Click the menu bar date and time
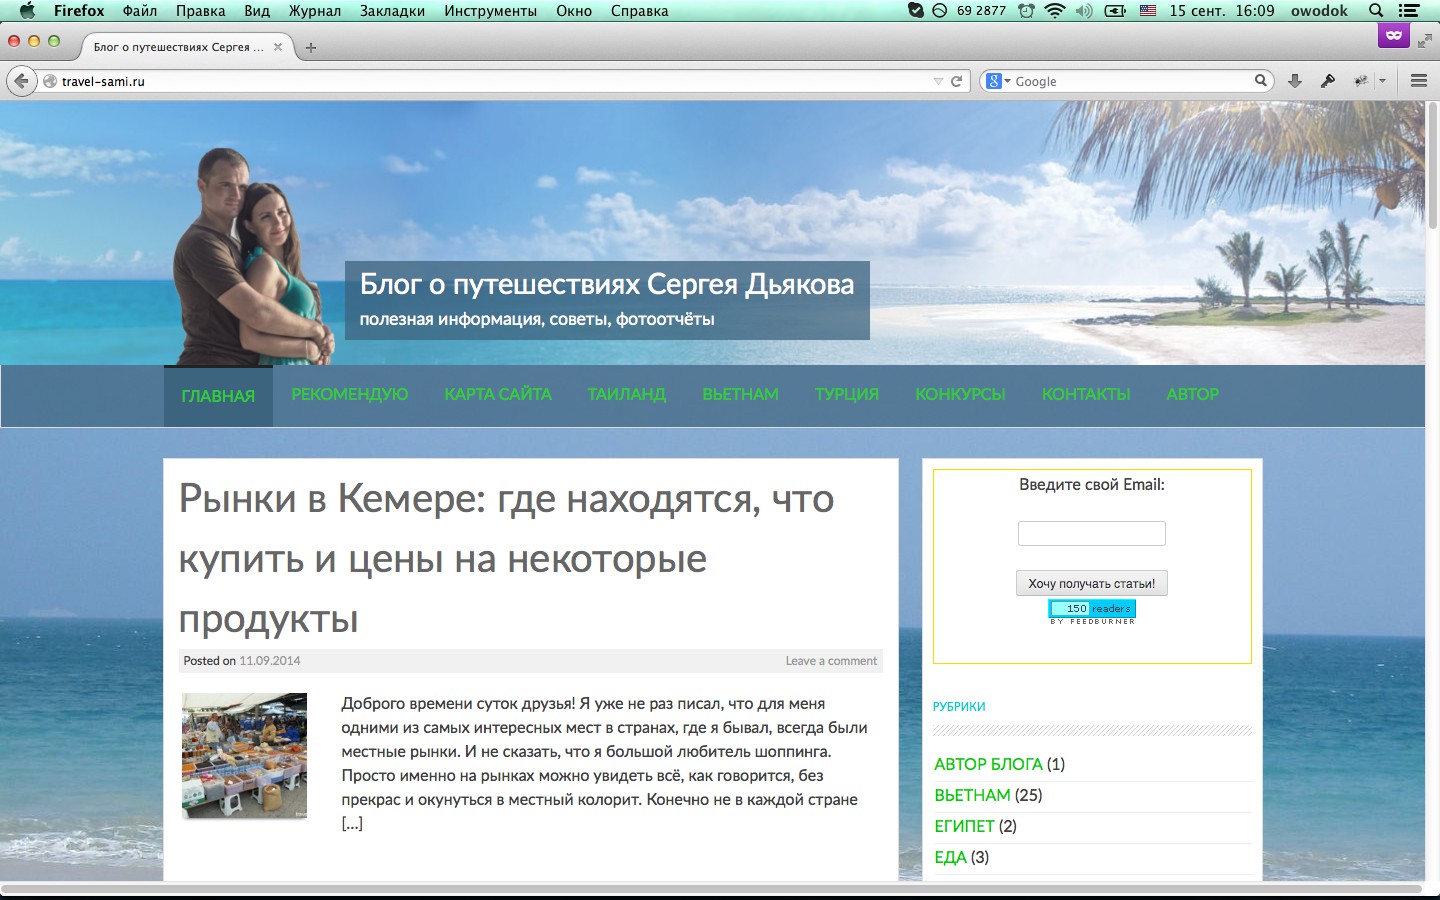1440x900 pixels. (1222, 11)
